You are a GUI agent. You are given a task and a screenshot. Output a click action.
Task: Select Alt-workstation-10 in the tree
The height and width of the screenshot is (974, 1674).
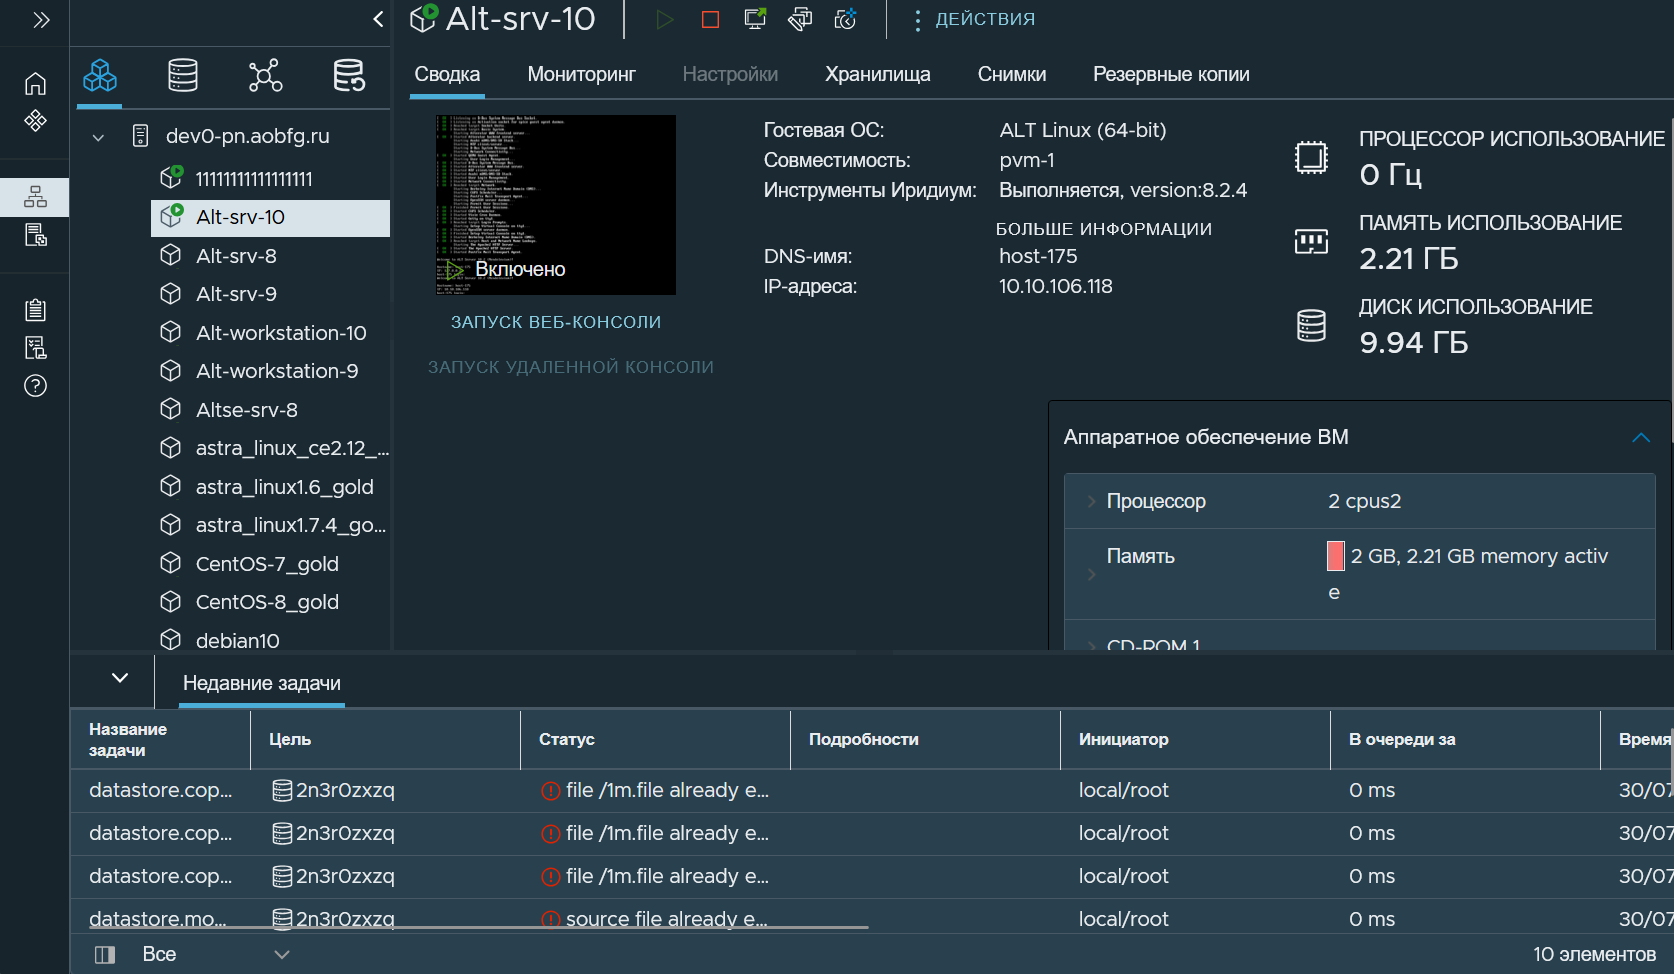coord(281,333)
